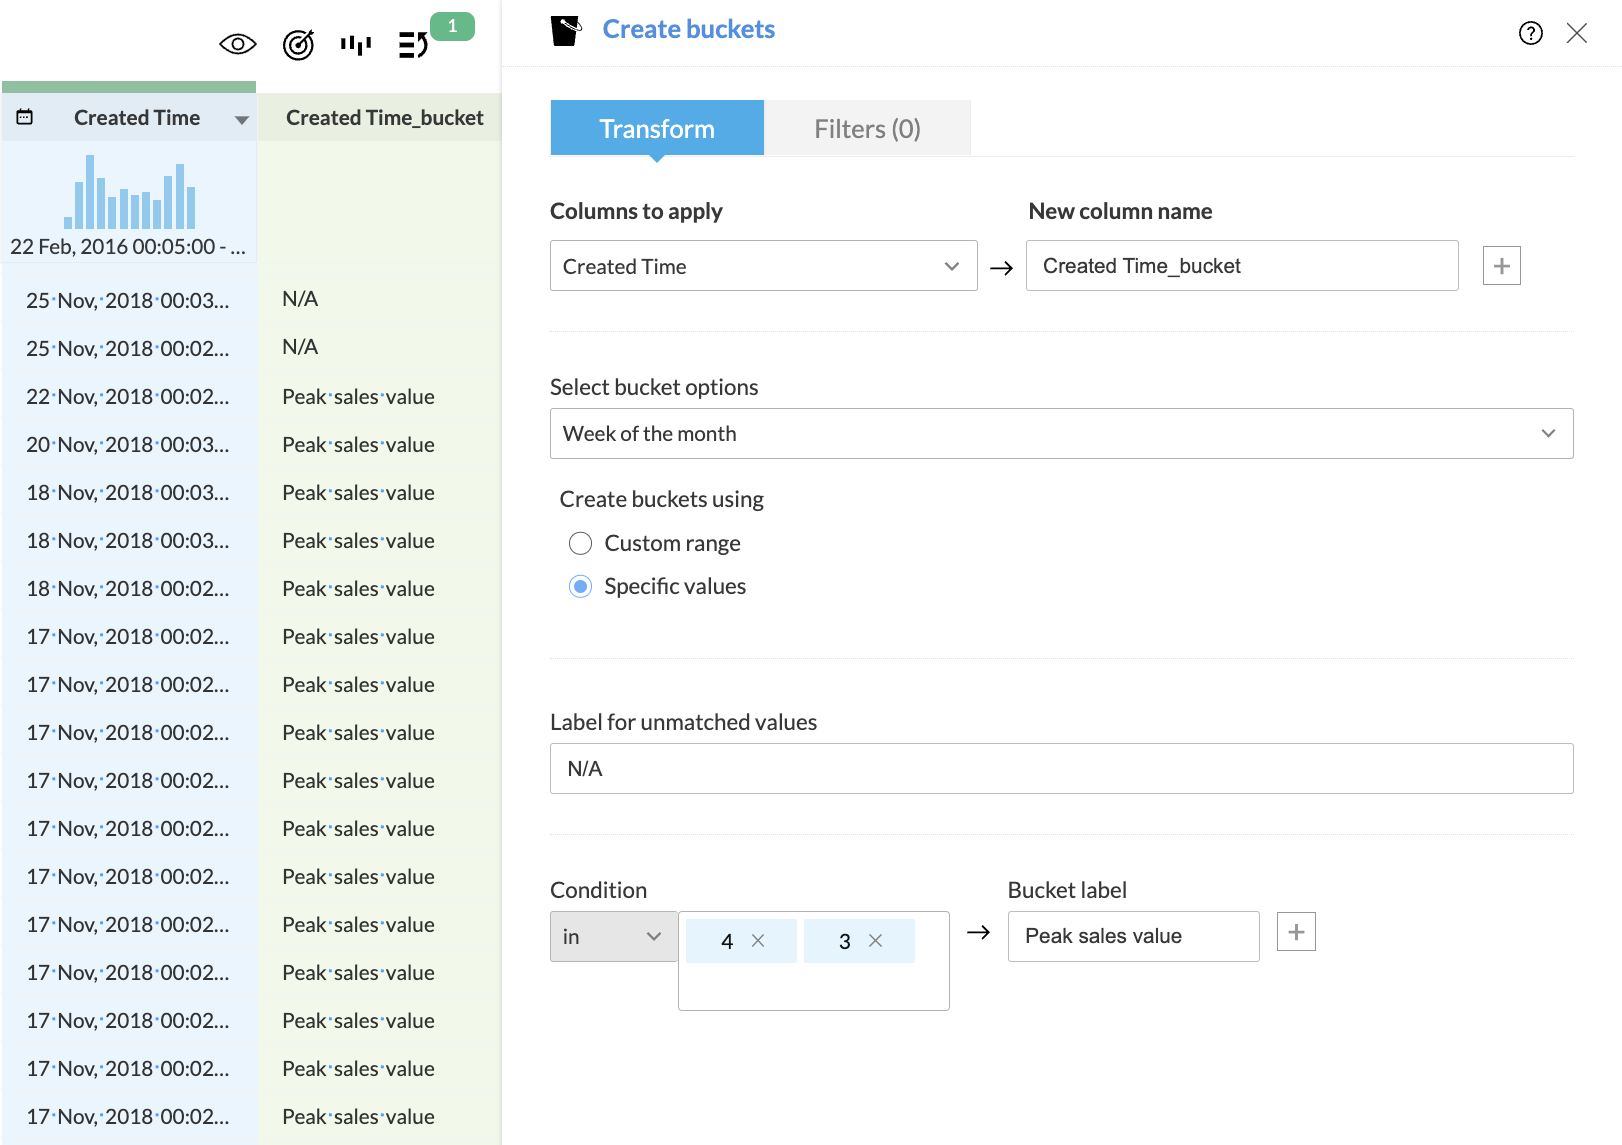Click the Peak sales value bucket label field
The image size is (1622, 1145).
[1133, 936]
